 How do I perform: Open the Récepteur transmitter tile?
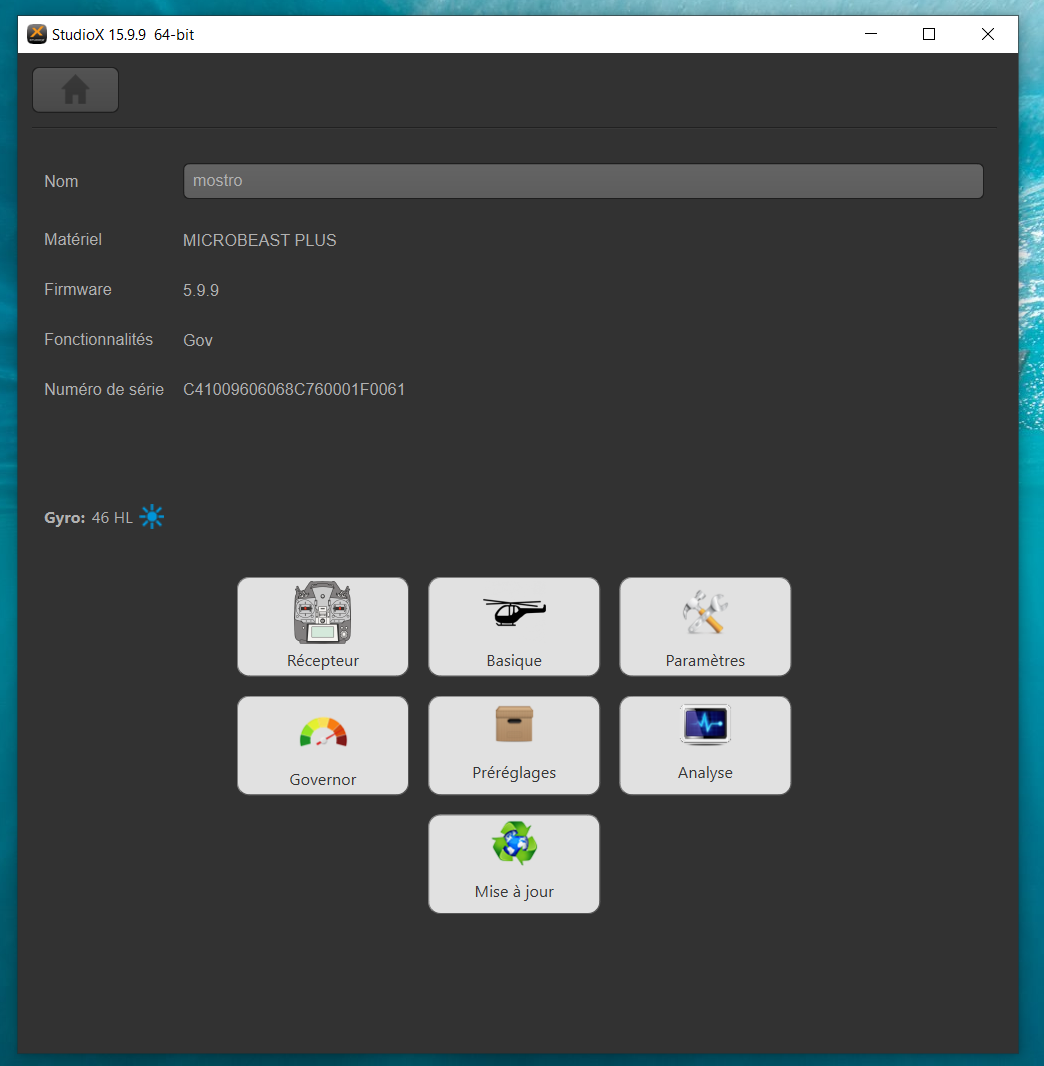pyautogui.click(x=323, y=627)
